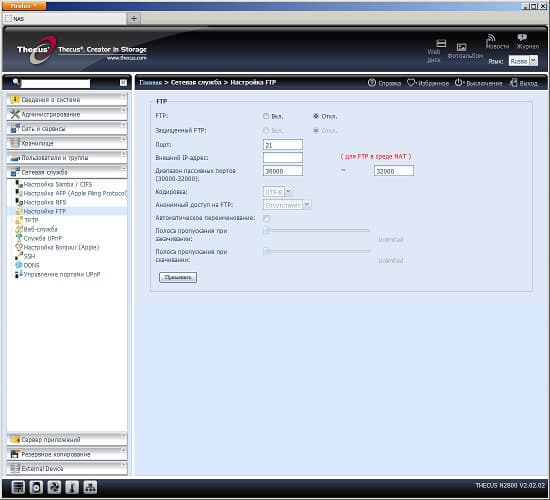Open fan status icon in bottom bar
The width and height of the screenshot is (550, 500).
(x=54, y=487)
